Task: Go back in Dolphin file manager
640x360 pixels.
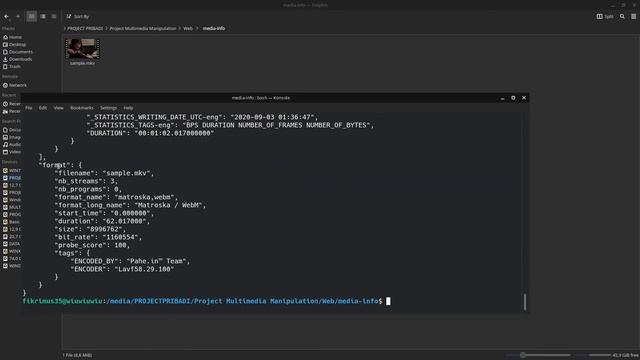Action: (7, 16)
